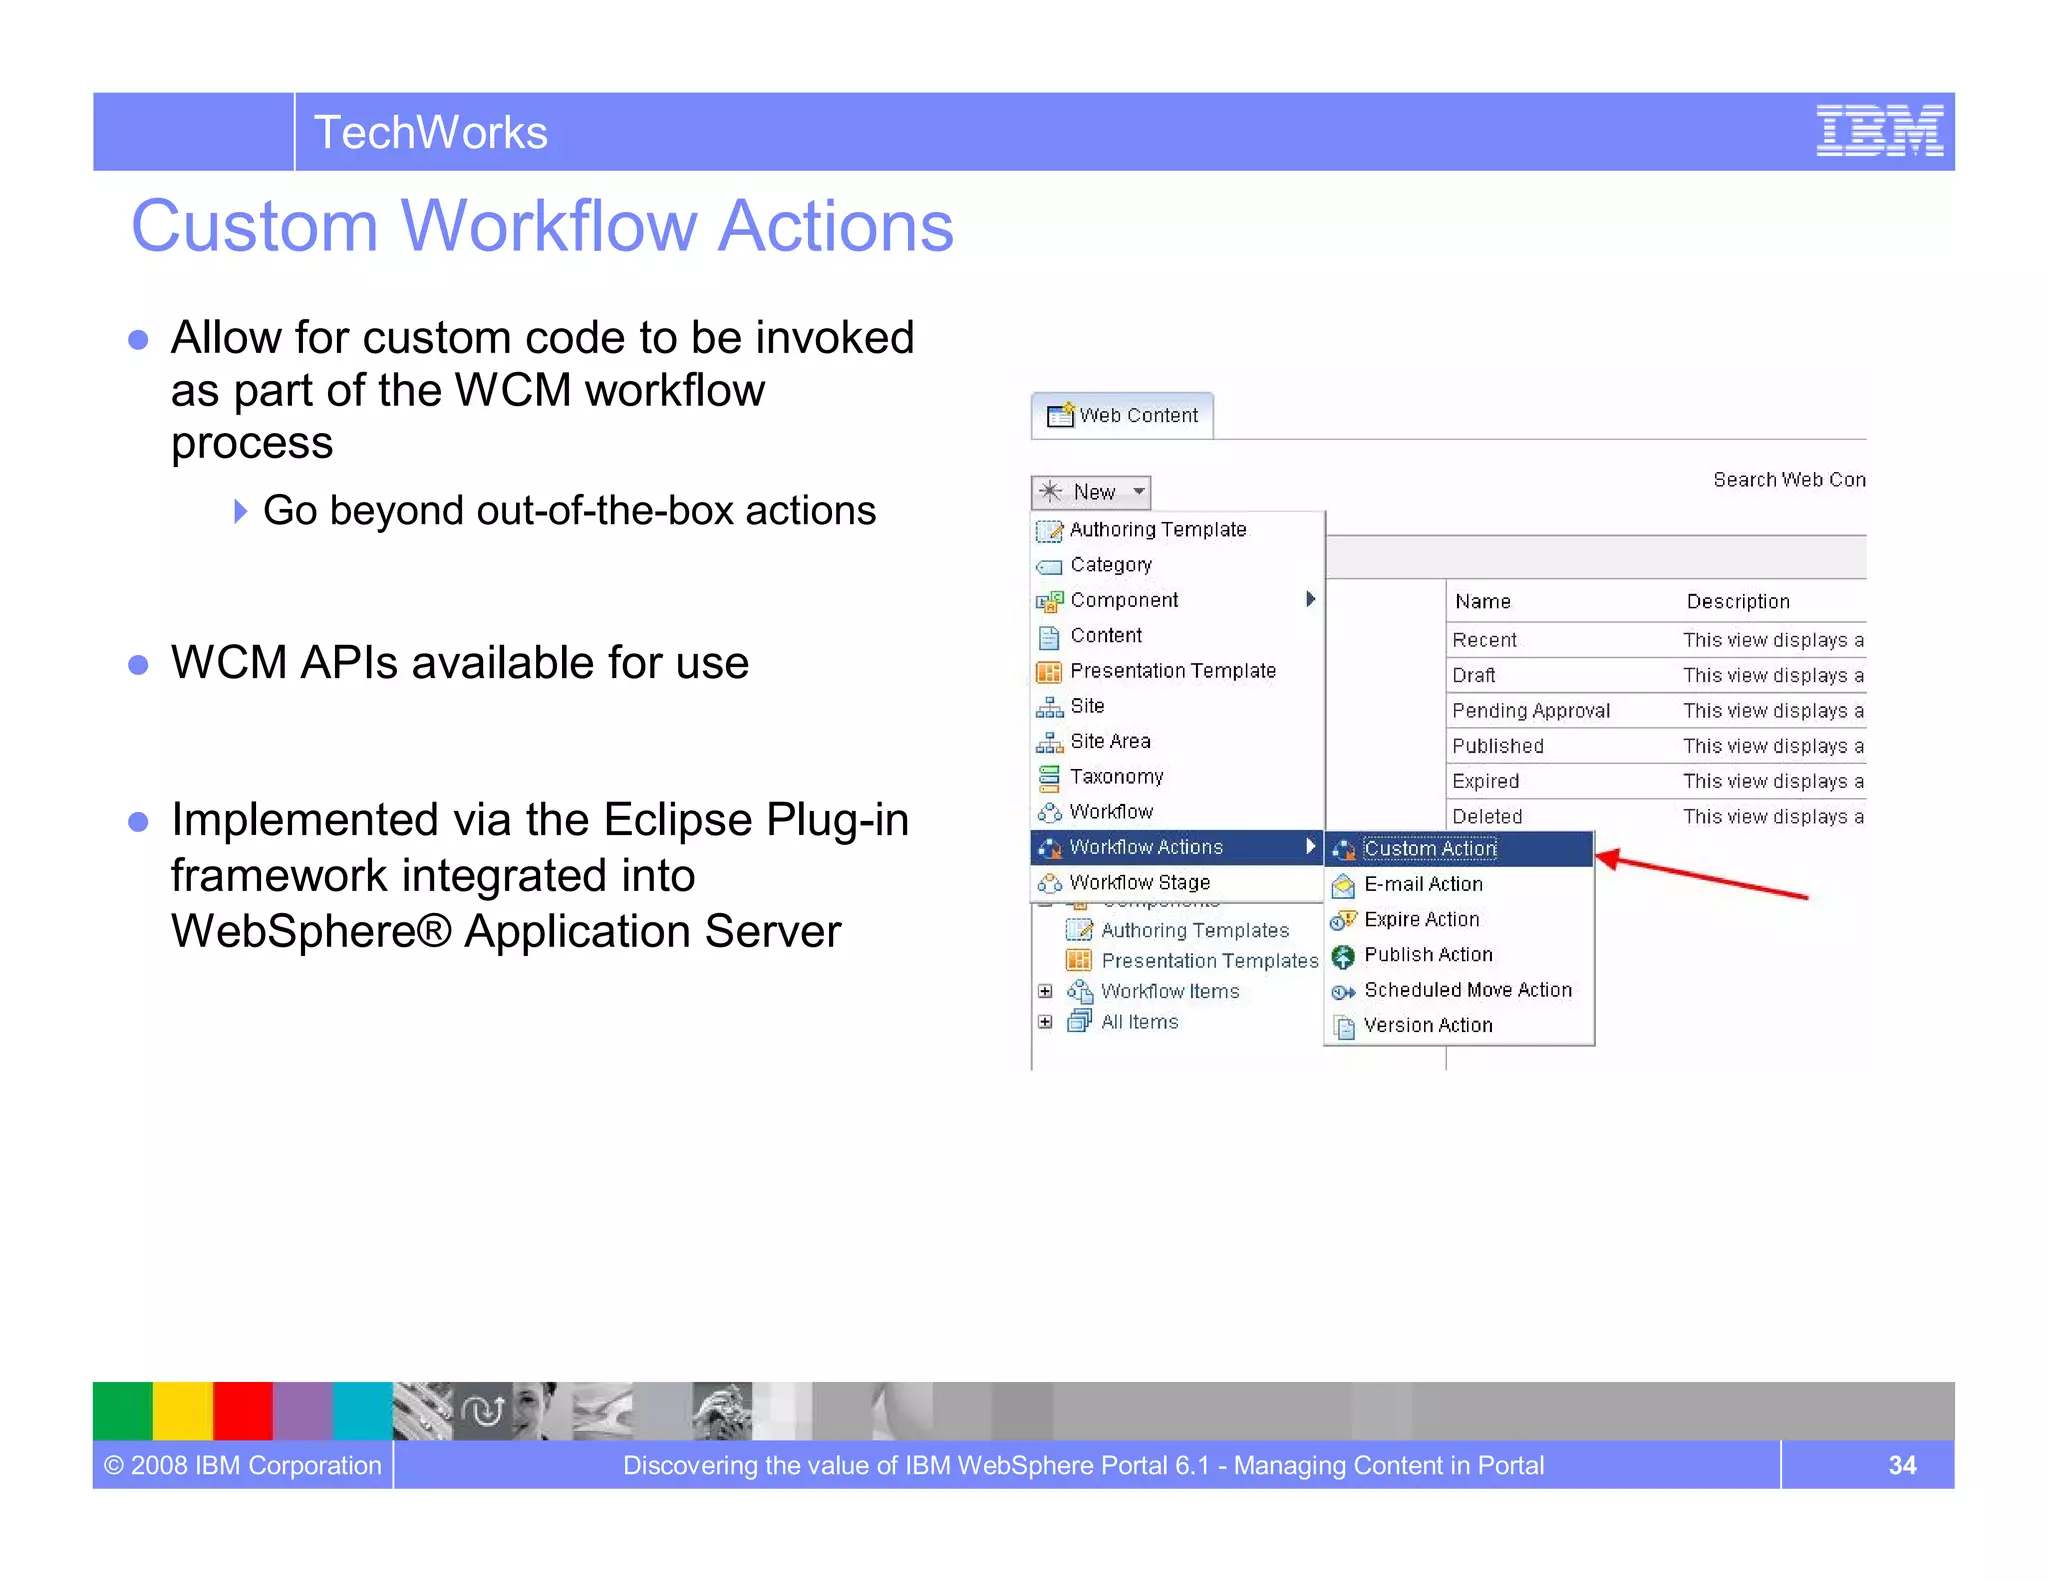Click the Publish Action globe icon
2048x1582 pixels.
1343,957
